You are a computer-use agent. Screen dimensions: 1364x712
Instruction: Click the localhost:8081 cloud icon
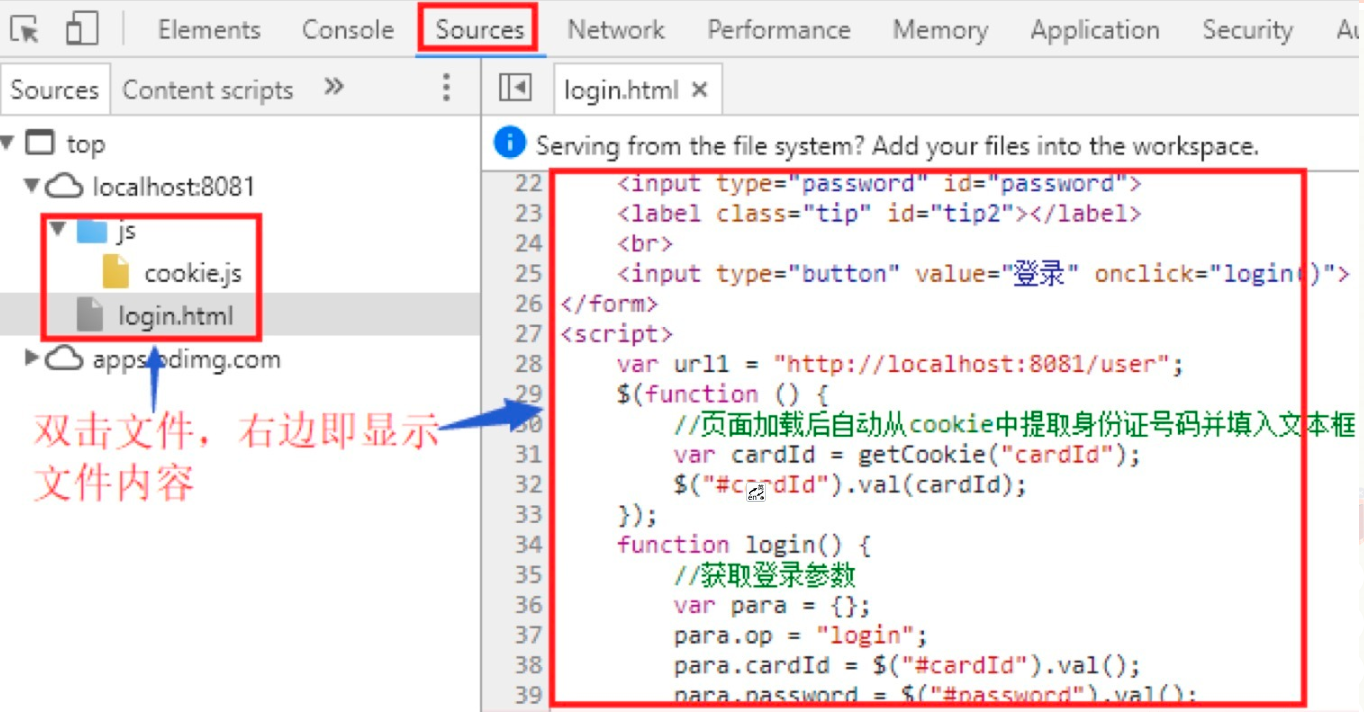[65, 186]
